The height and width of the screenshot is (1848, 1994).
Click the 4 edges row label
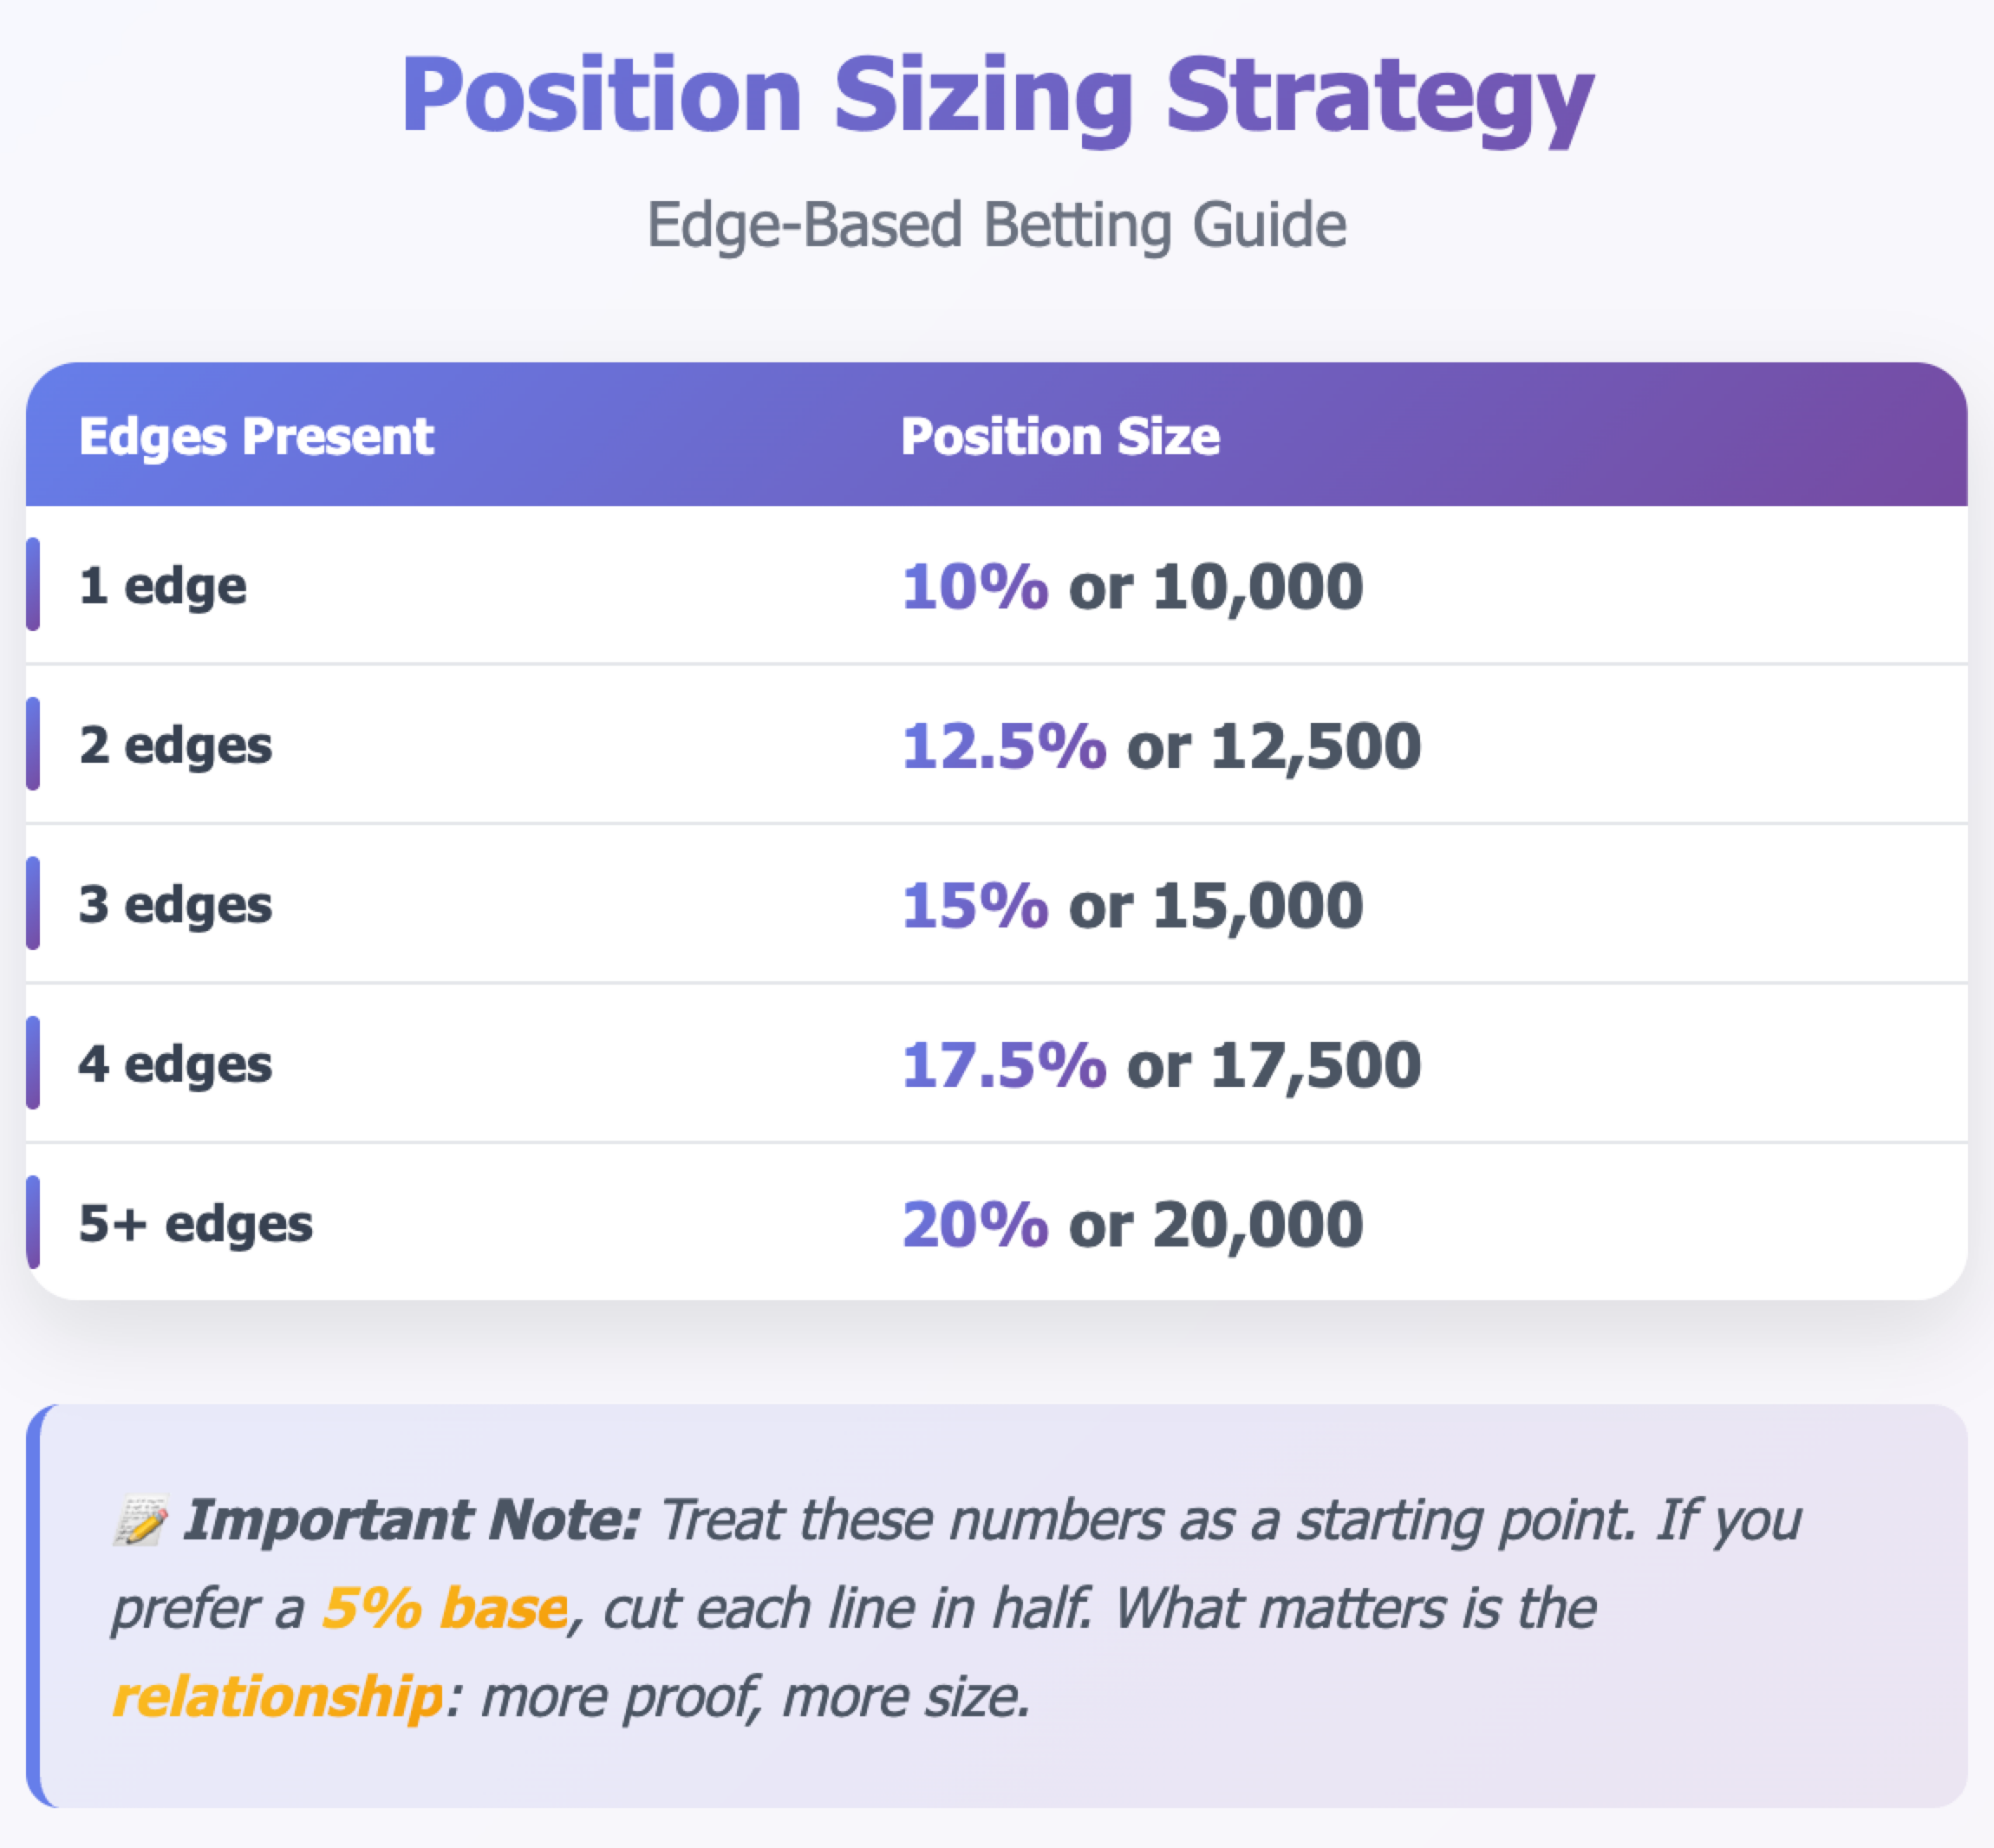[175, 1063]
